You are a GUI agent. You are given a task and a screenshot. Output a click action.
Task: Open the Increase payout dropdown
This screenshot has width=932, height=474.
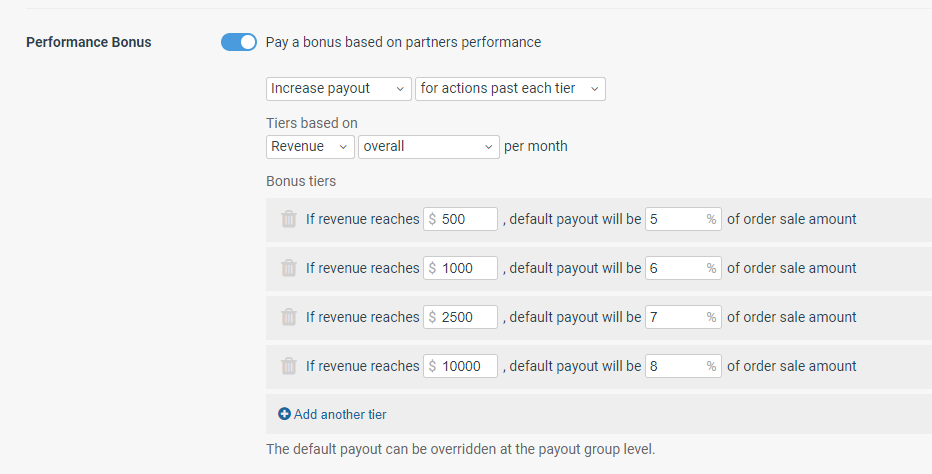(x=339, y=89)
